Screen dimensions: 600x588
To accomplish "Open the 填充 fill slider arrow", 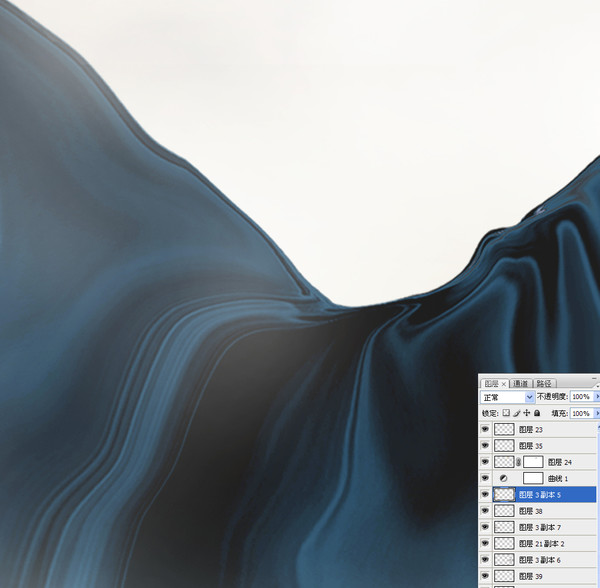I will pyautogui.click(x=597, y=413).
